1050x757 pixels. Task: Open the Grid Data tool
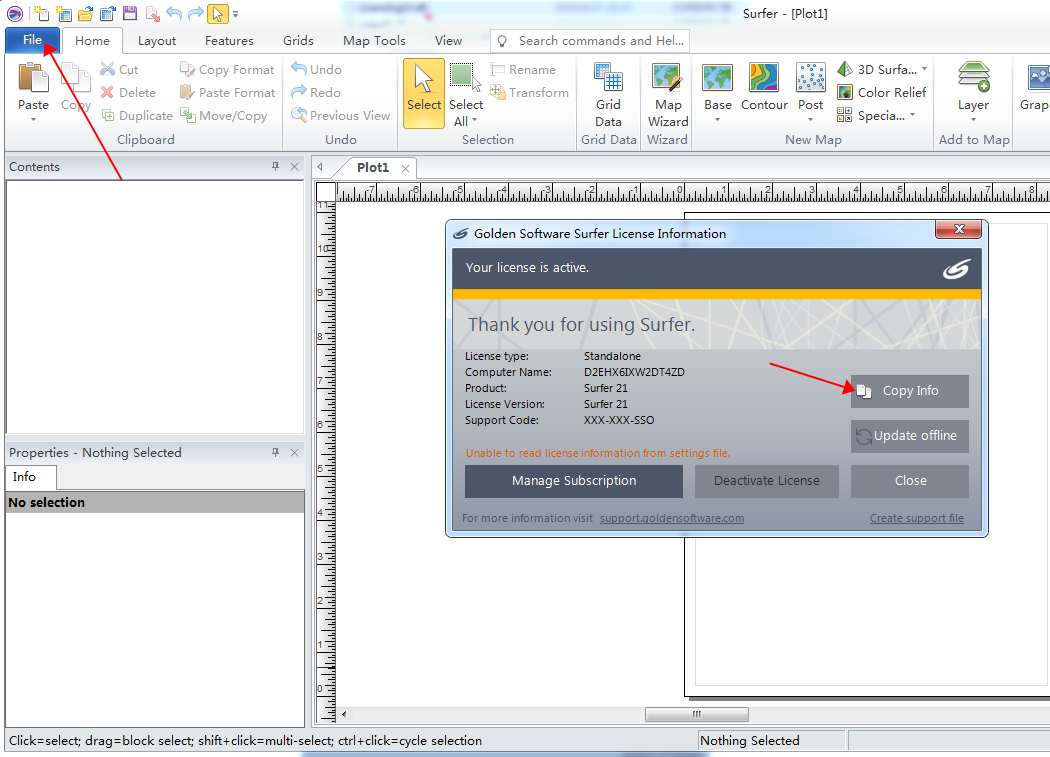[608, 95]
